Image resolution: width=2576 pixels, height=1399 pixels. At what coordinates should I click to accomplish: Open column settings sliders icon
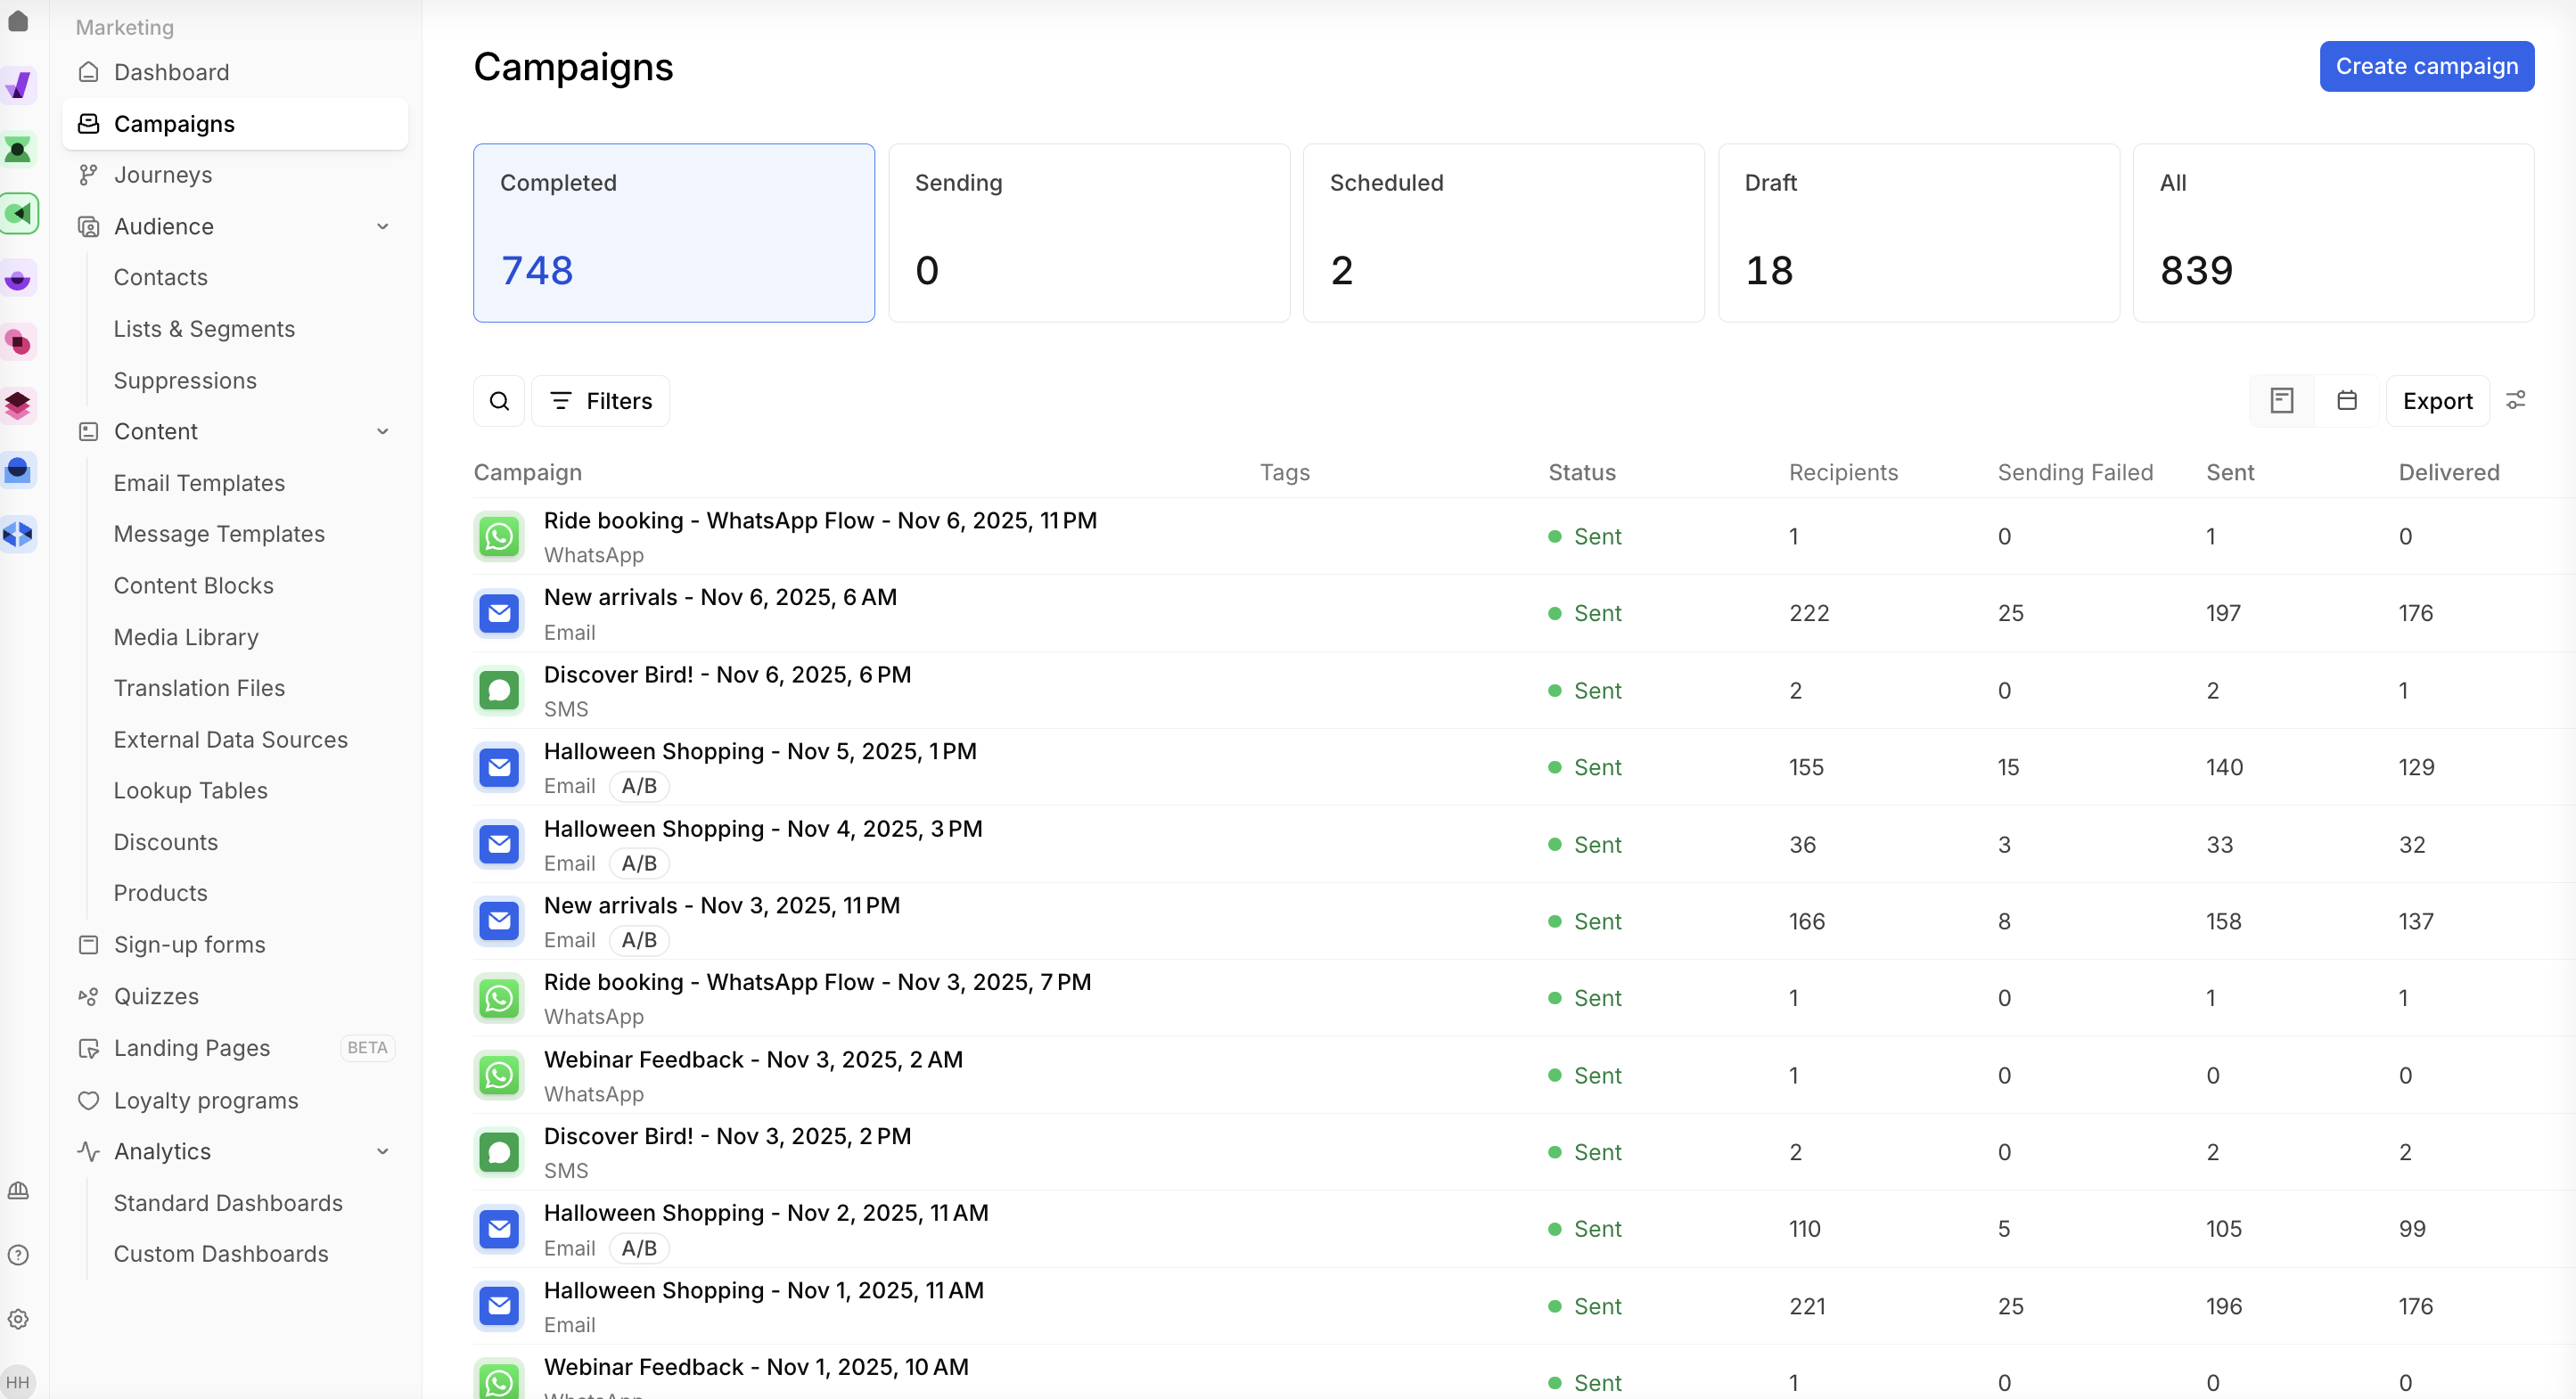[2516, 401]
